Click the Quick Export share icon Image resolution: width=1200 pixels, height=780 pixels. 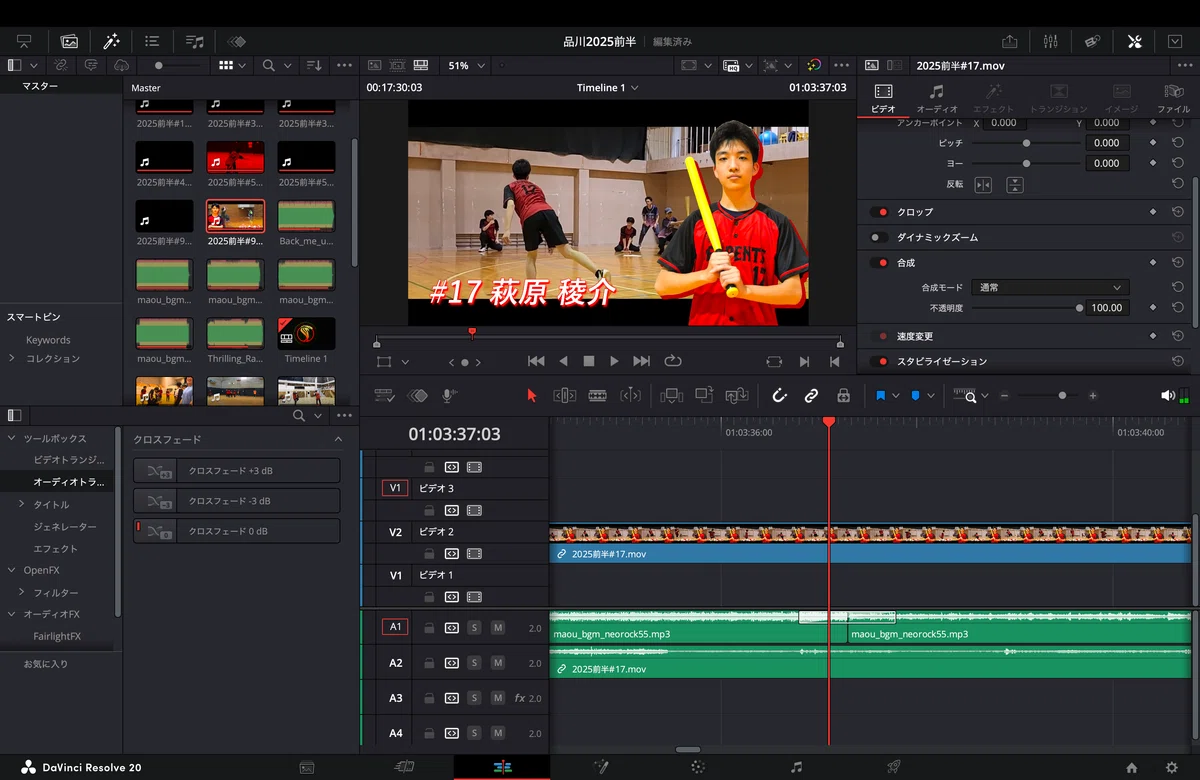tap(1009, 41)
